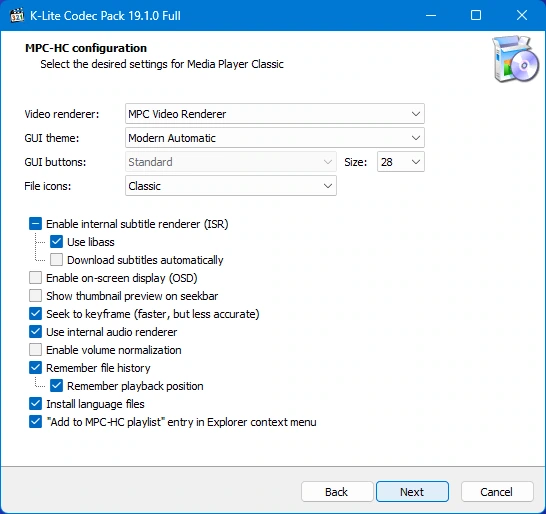
Task: Check Show thumbnail preview on seekbar
Action: tap(36, 296)
